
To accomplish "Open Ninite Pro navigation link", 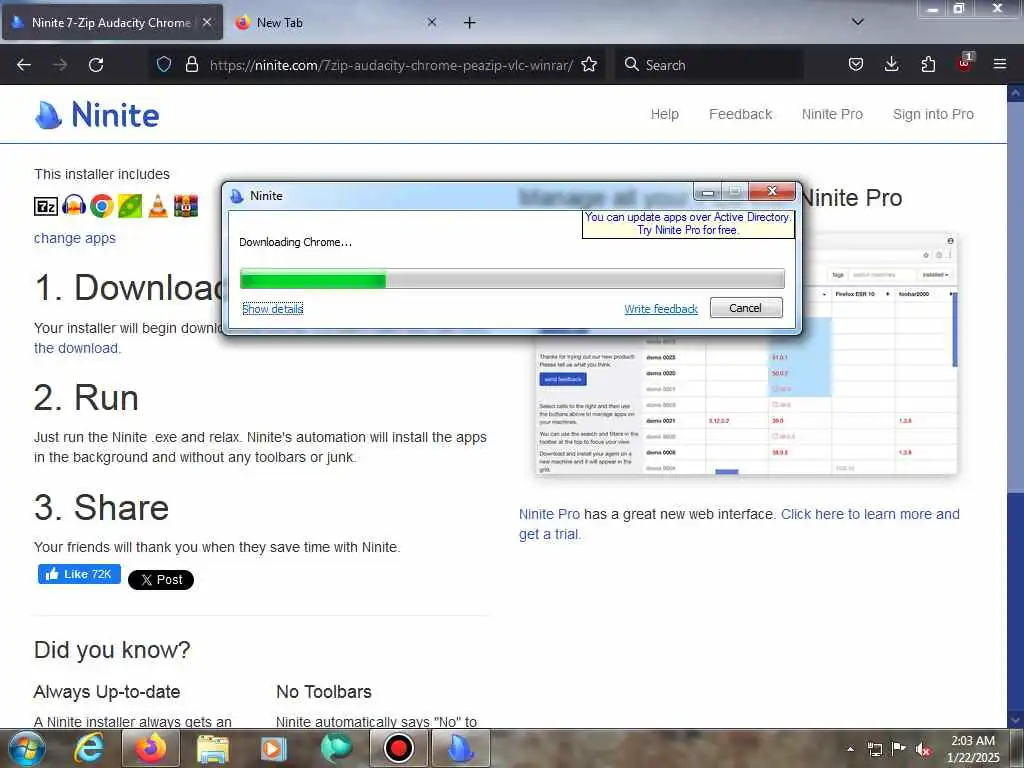I will click(x=832, y=114).
